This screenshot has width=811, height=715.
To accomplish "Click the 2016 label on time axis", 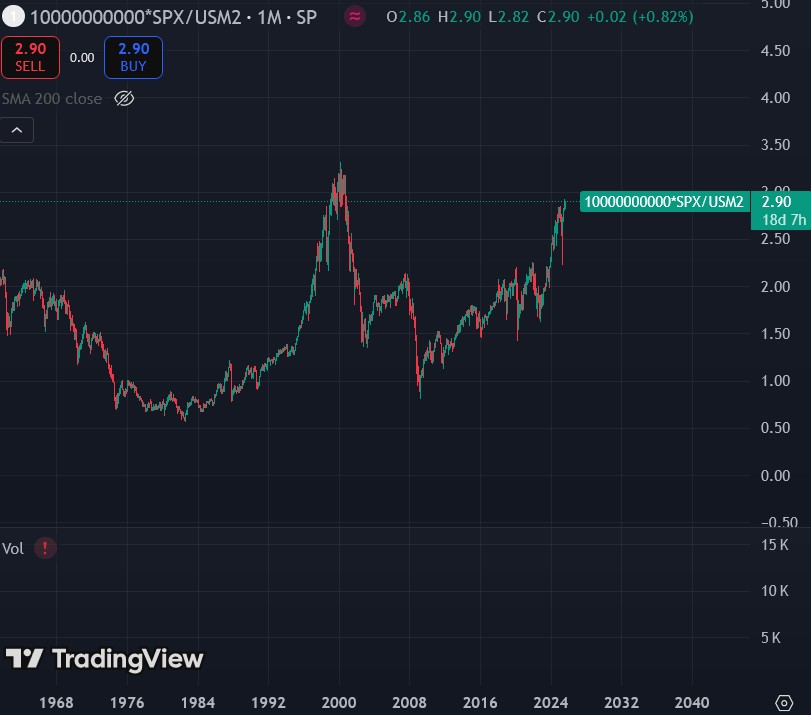I will click(480, 703).
